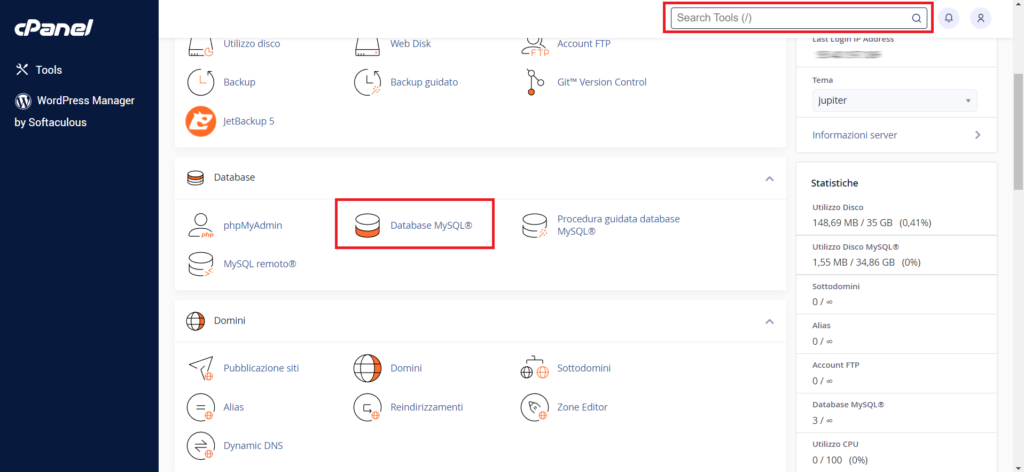The image size is (1024, 472).
Task: Click the cPanel logo
Action: tap(54, 27)
